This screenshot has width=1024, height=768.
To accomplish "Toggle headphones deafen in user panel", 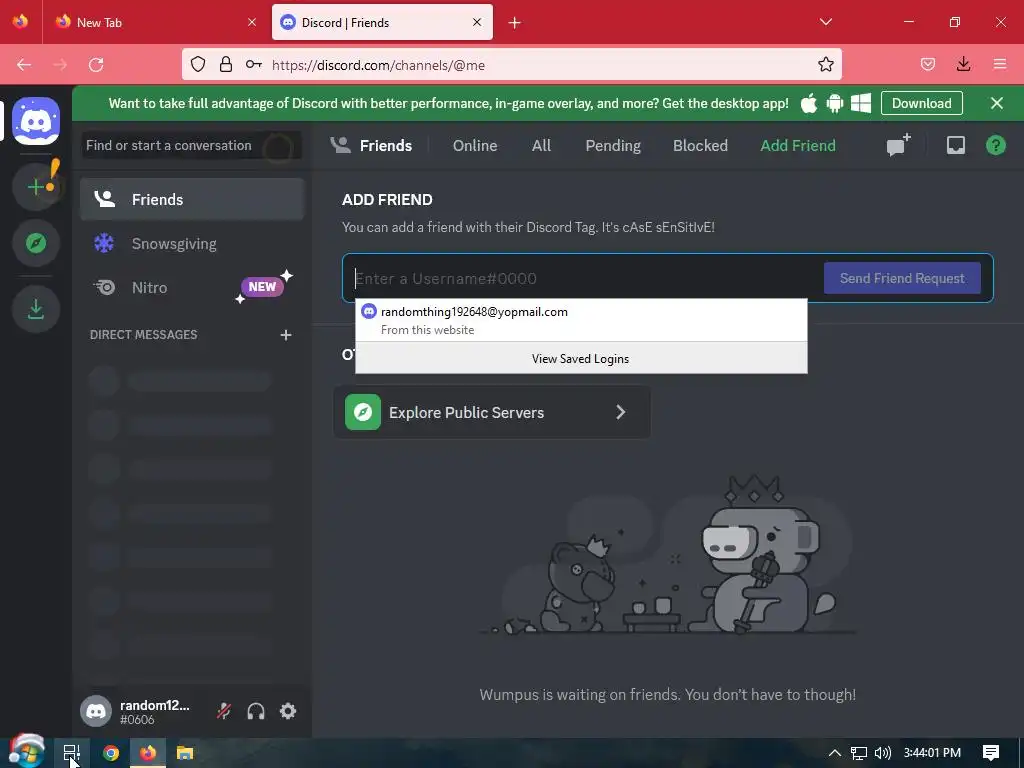I will click(x=256, y=711).
